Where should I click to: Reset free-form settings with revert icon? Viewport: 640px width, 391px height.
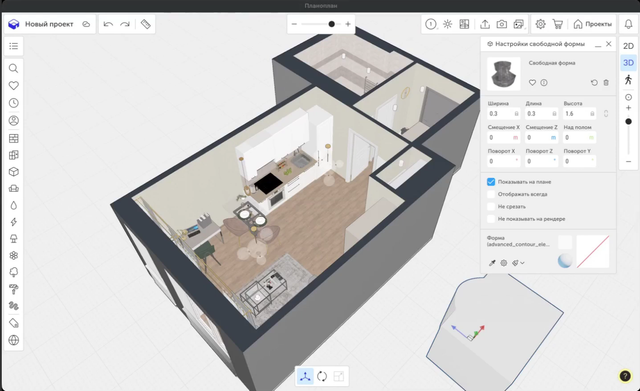pyautogui.click(x=594, y=82)
